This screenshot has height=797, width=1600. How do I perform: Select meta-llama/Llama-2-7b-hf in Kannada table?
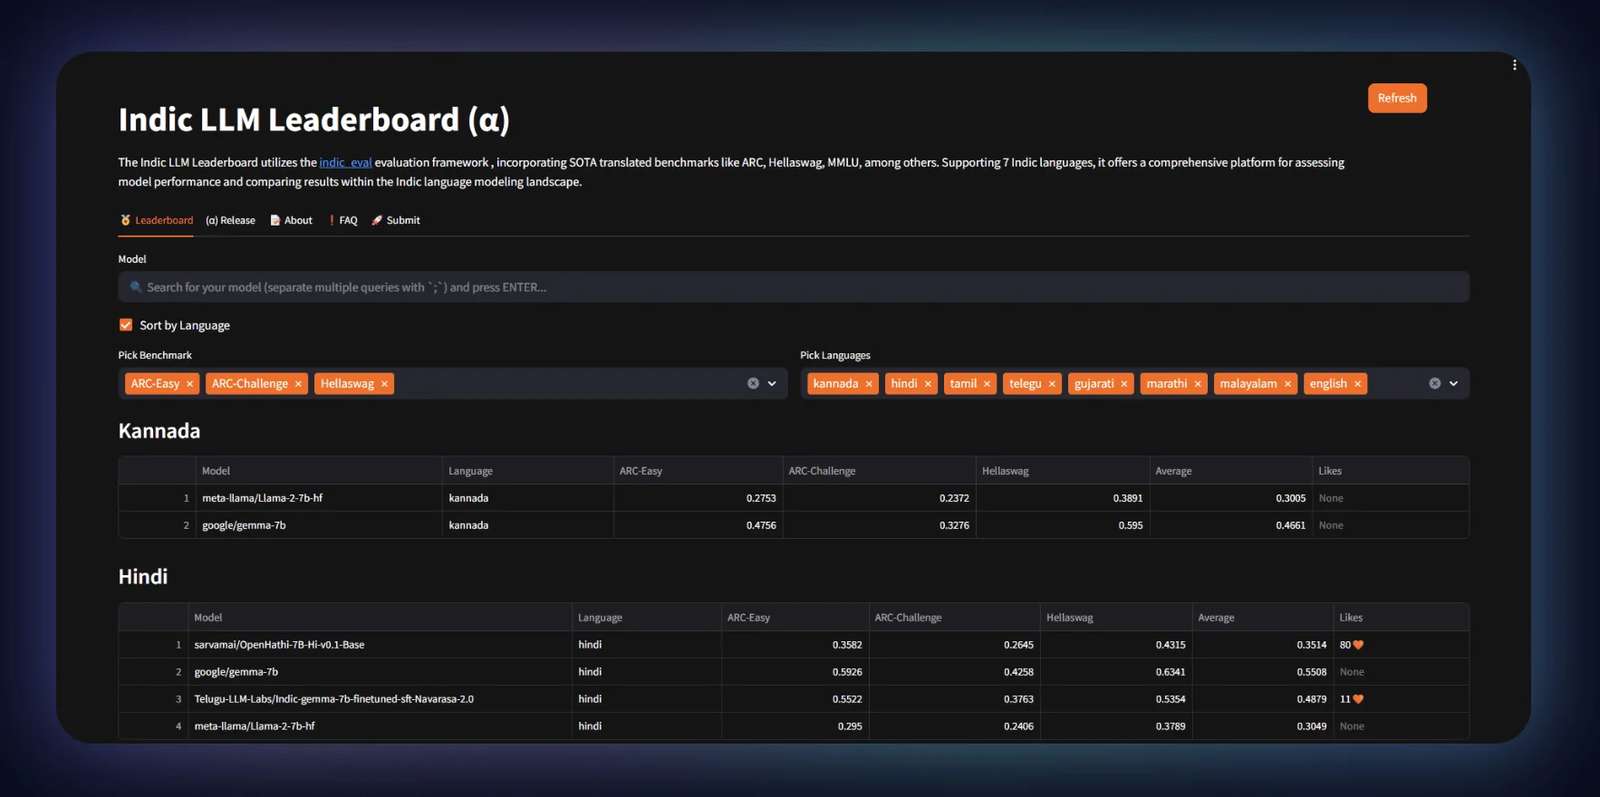click(262, 498)
